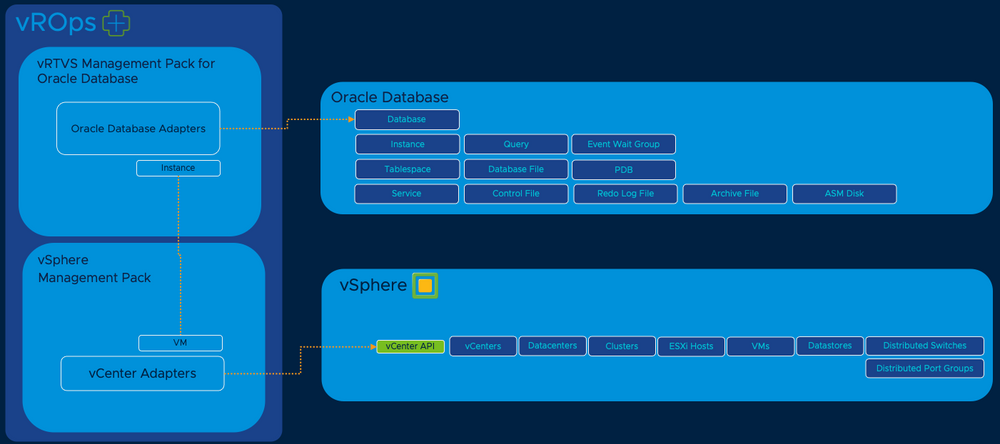Viewport: 1000px width, 444px height.
Task: Select the VMs box in vSphere
Action: coord(761,346)
